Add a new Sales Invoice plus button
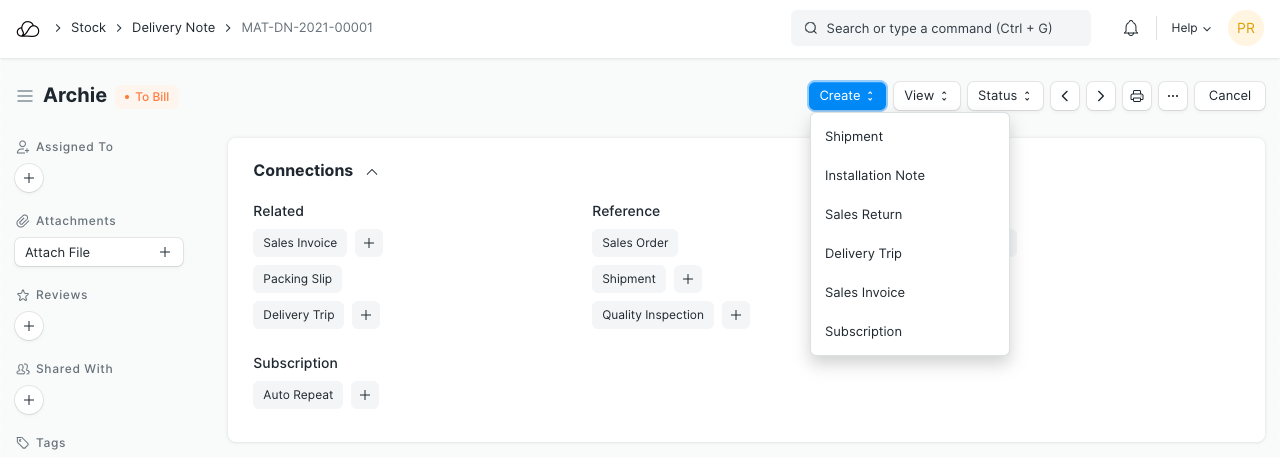Screen dimensions: 1280x457 point(369,243)
